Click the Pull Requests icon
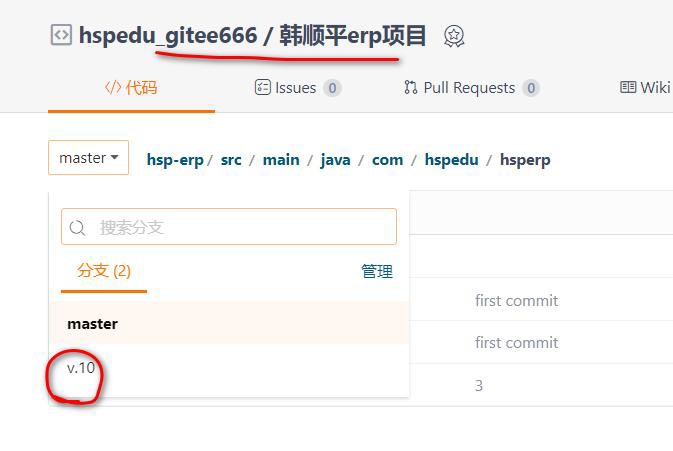This screenshot has width=673, height=451. tap(410, 88)
